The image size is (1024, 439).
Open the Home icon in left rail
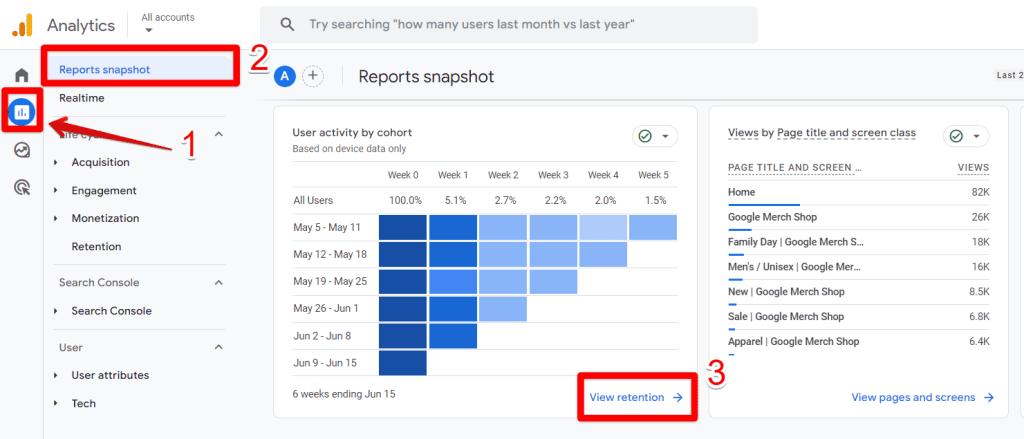click(22, 74)
